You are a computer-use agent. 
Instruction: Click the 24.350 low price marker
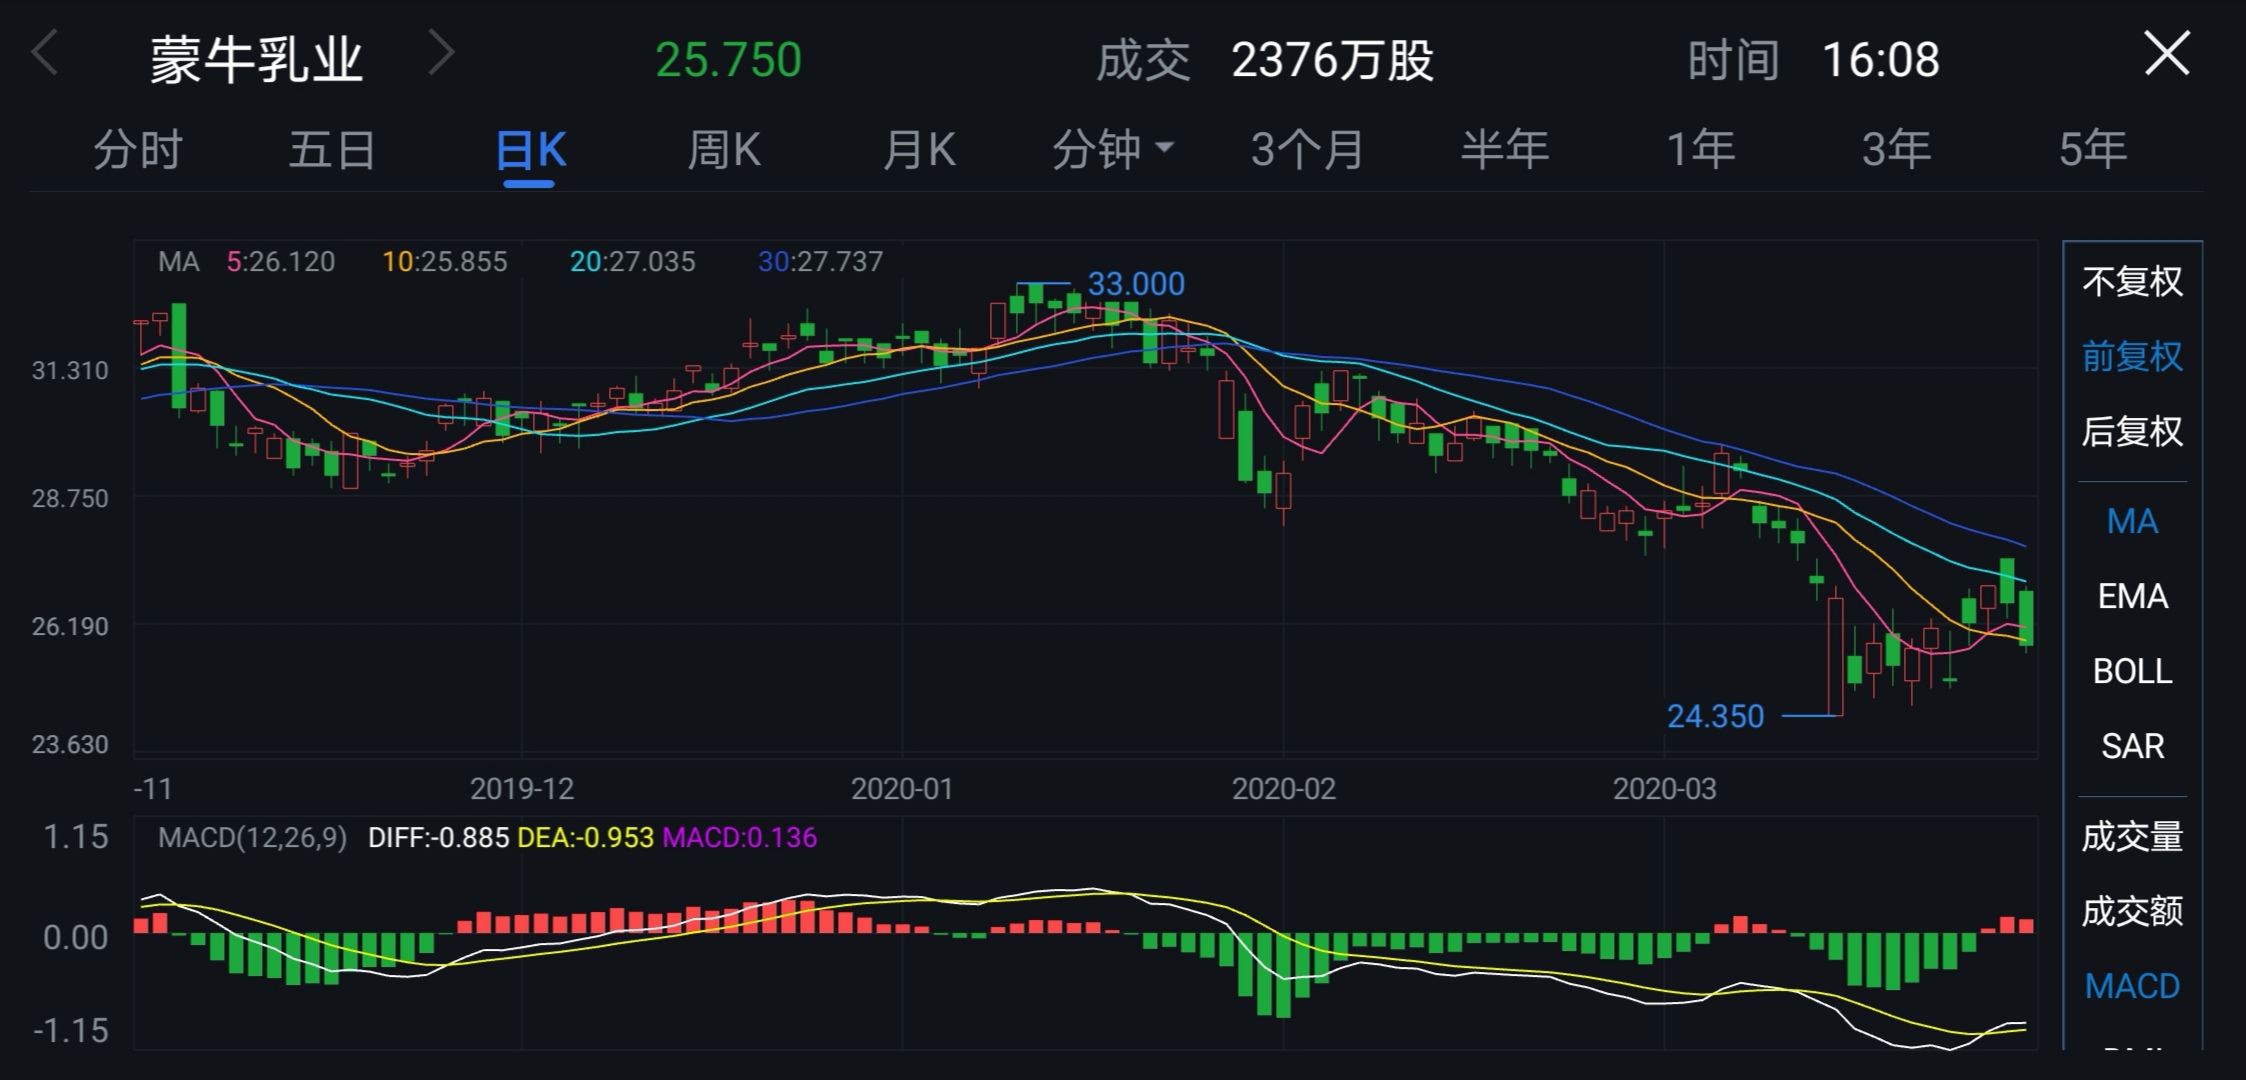1715,716
